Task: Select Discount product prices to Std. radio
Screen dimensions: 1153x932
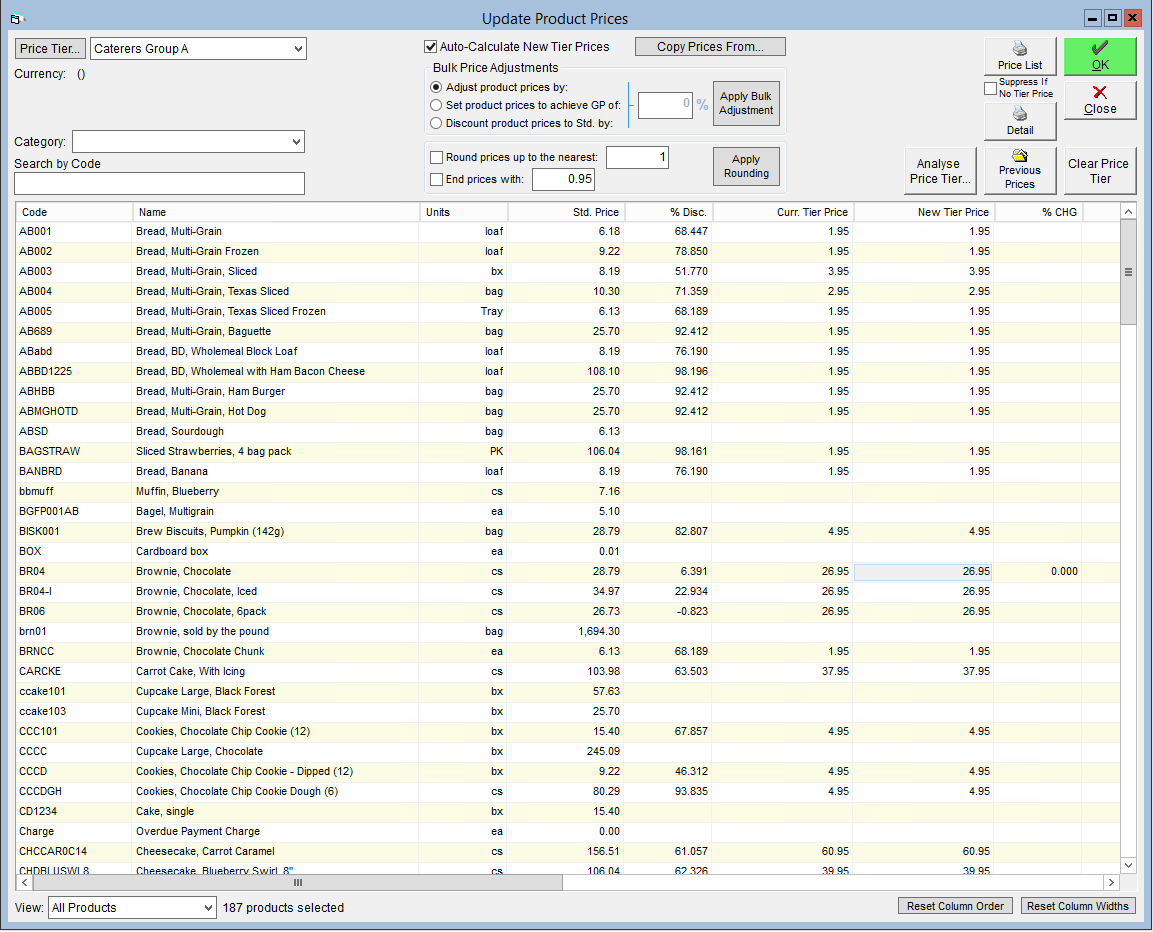Action: point(436,124)
